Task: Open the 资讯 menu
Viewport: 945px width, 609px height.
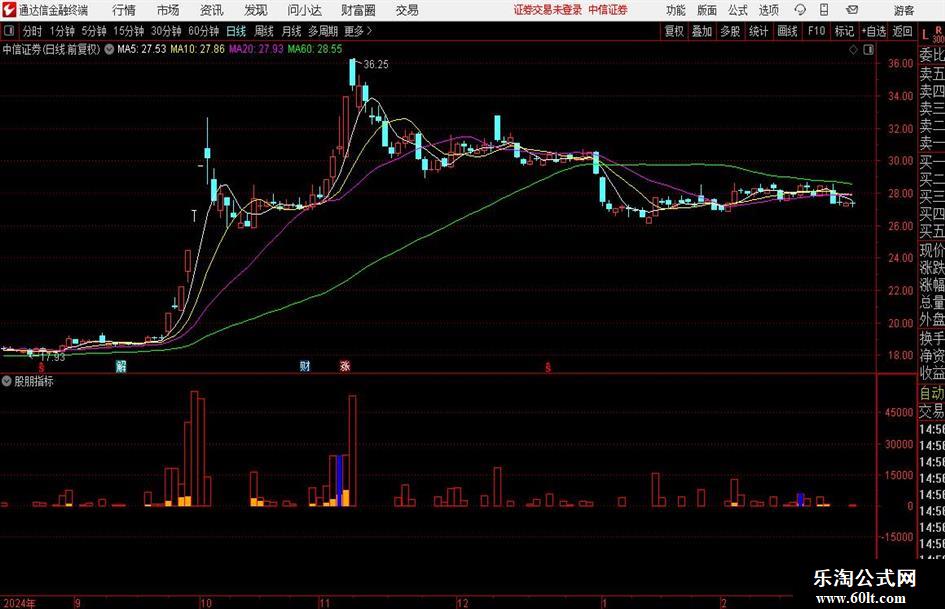Action: coord(212,10)
